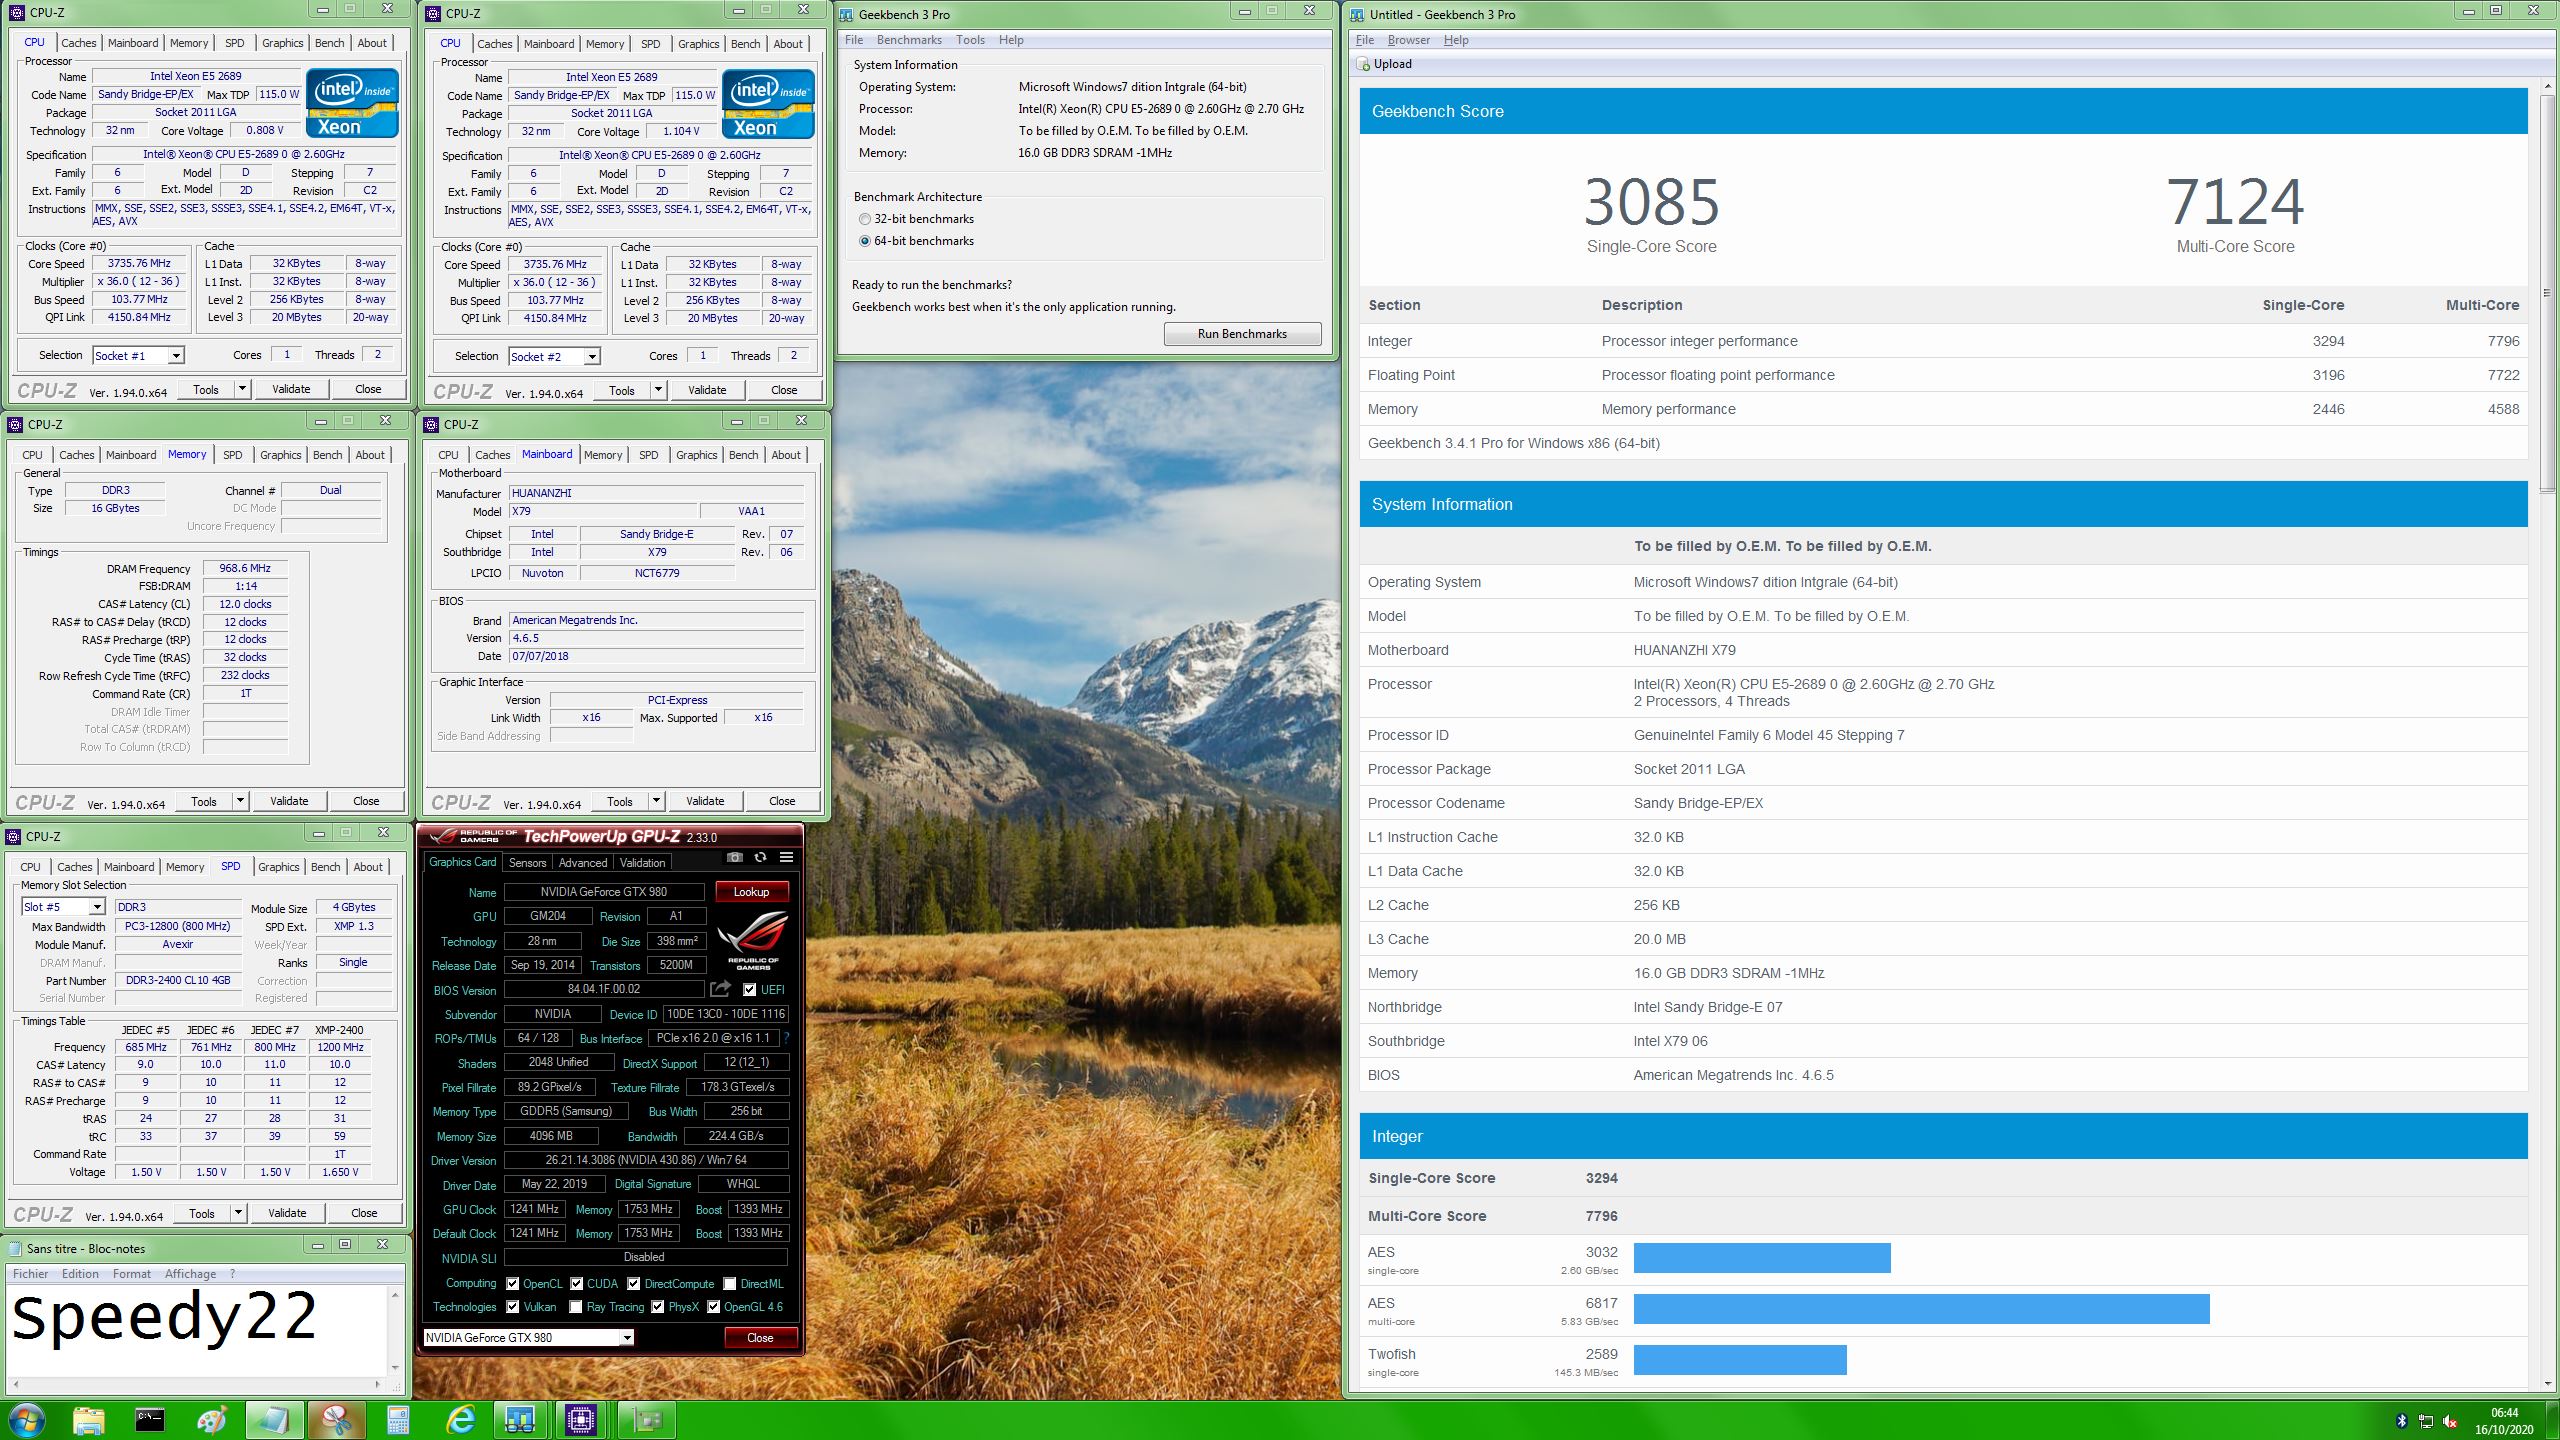
Task: Open the Windows Start orb
Action: click(26, 1420)
